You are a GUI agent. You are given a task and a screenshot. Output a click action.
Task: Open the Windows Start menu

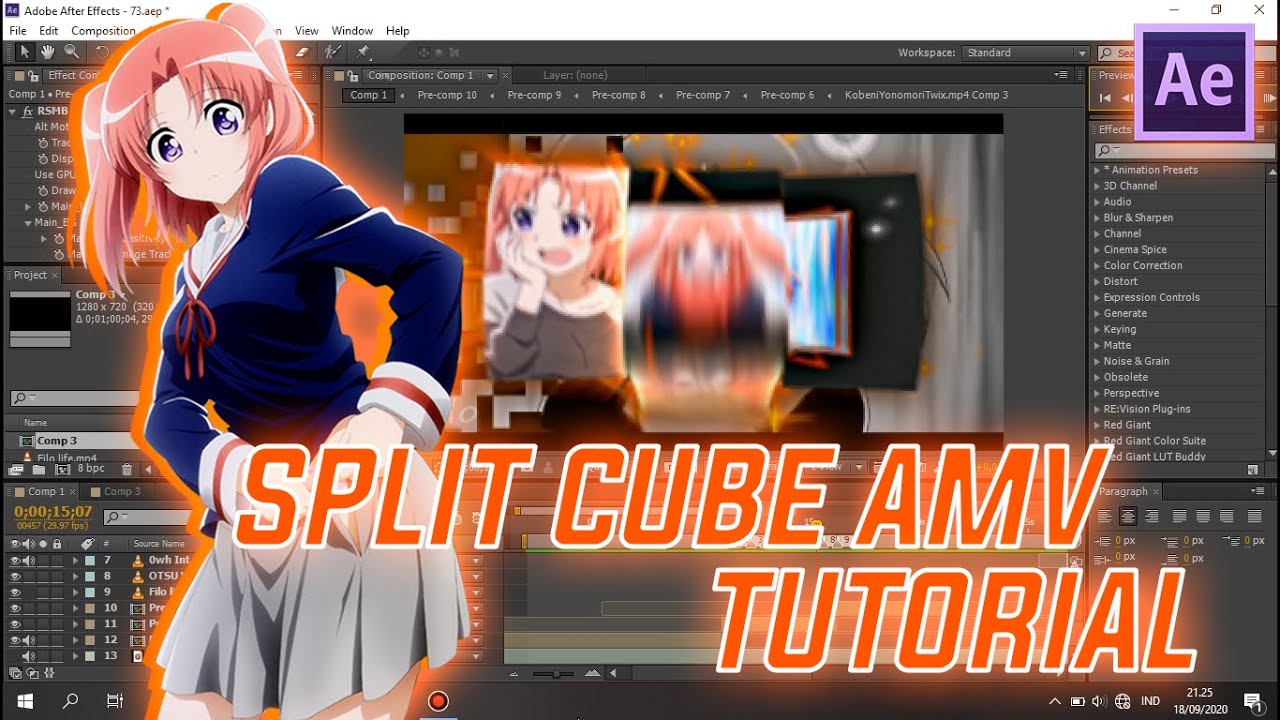click(x=24, y=701)
